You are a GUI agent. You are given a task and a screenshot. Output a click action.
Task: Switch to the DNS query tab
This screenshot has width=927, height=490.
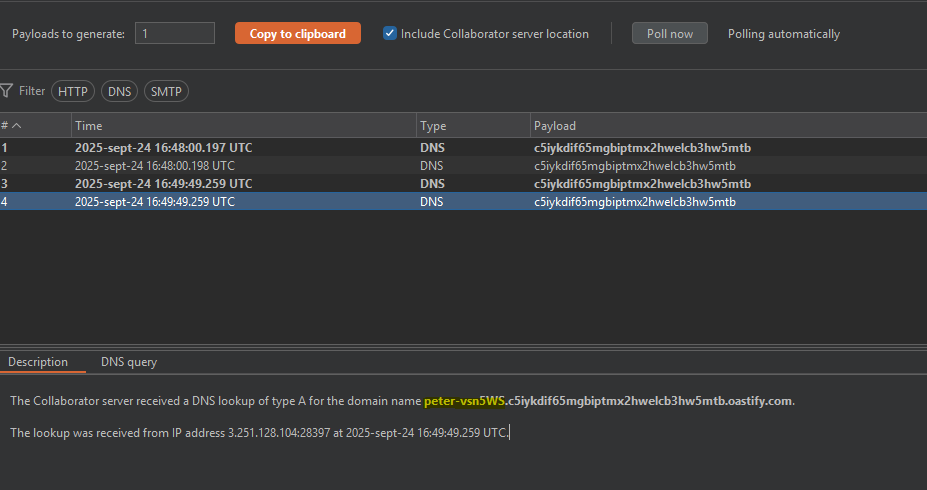tap(129, 362)
